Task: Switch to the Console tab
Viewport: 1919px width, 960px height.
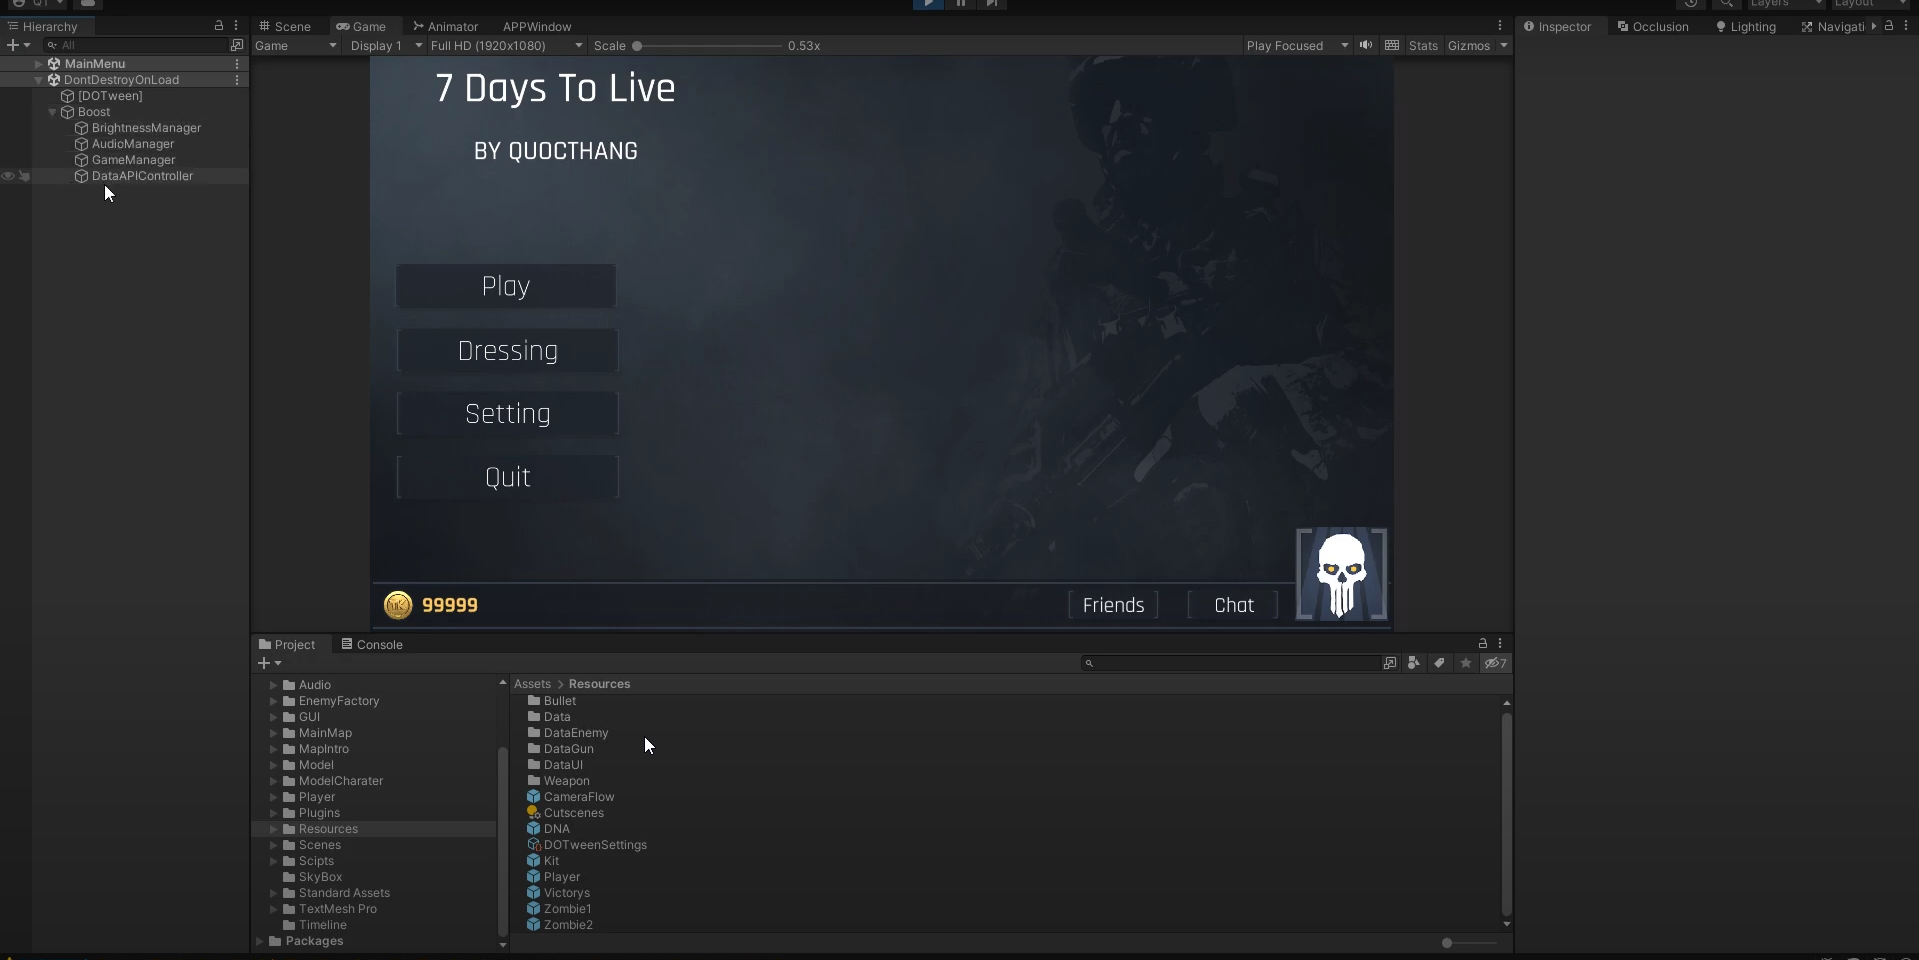Action: click(372, 645)
